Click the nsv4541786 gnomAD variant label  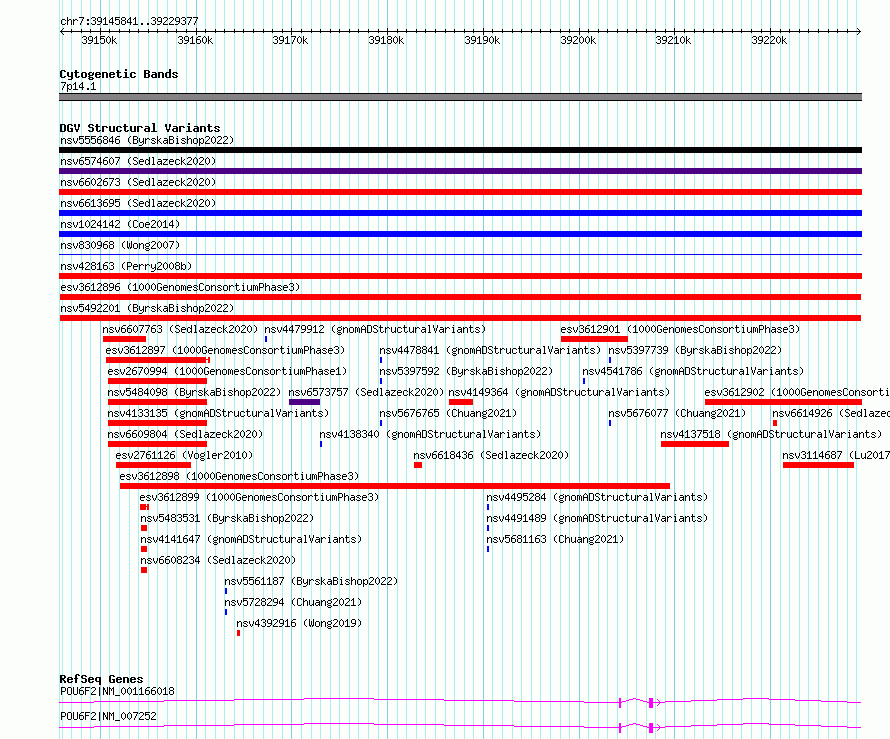click(693, 371)
